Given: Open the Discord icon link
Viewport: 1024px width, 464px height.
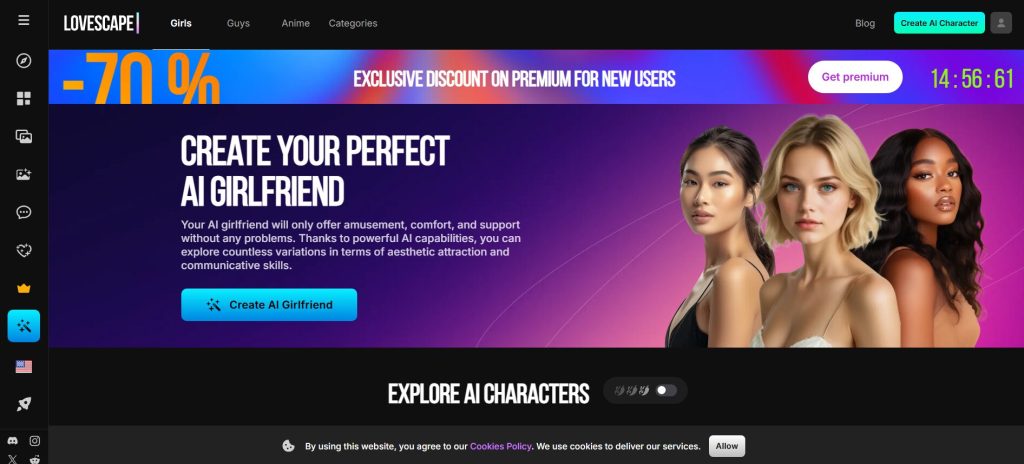Looking at the screenshot, I should pyautogui.click(x=12, y=441).
